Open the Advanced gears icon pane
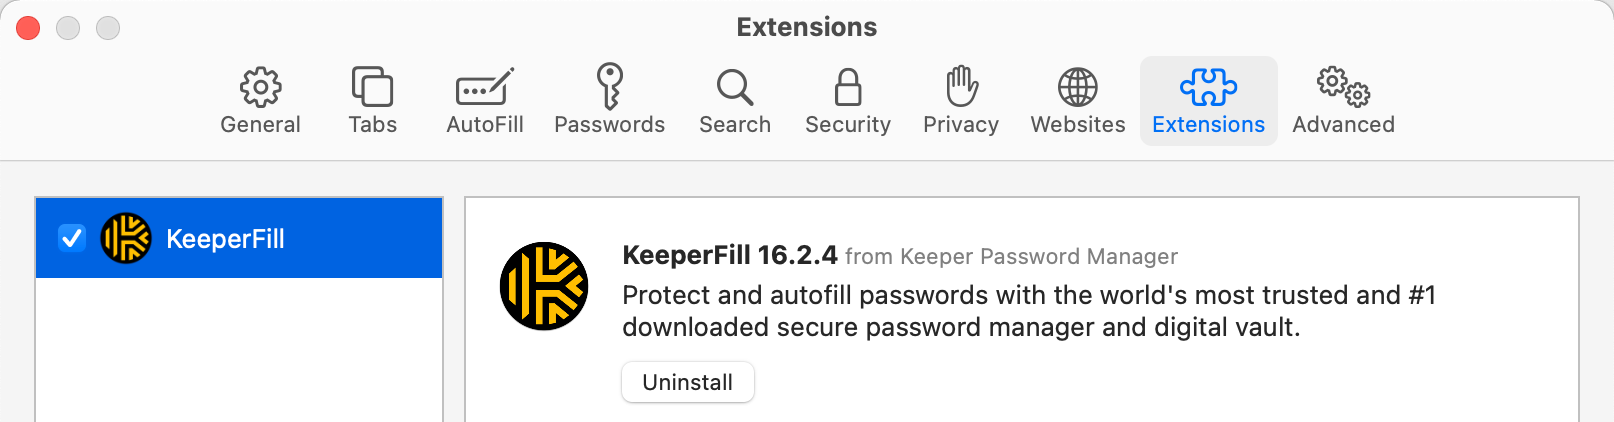 pyautogui.click(x=1343, y=87)
